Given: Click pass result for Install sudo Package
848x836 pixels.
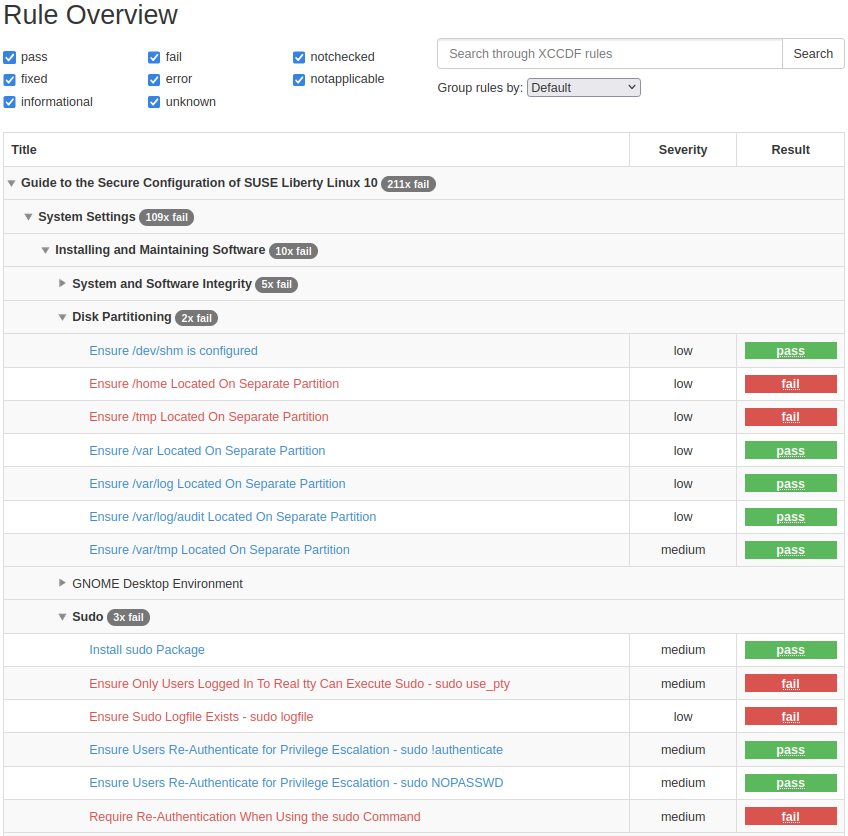Looking at the screenshot, I should click(x=790, y=650).
